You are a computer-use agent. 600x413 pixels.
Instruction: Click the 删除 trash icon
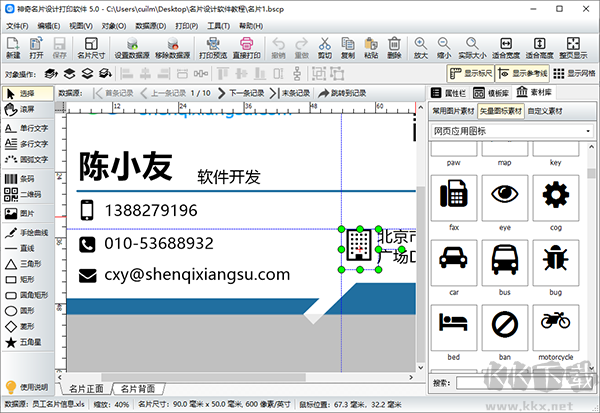tap(394, 48)
